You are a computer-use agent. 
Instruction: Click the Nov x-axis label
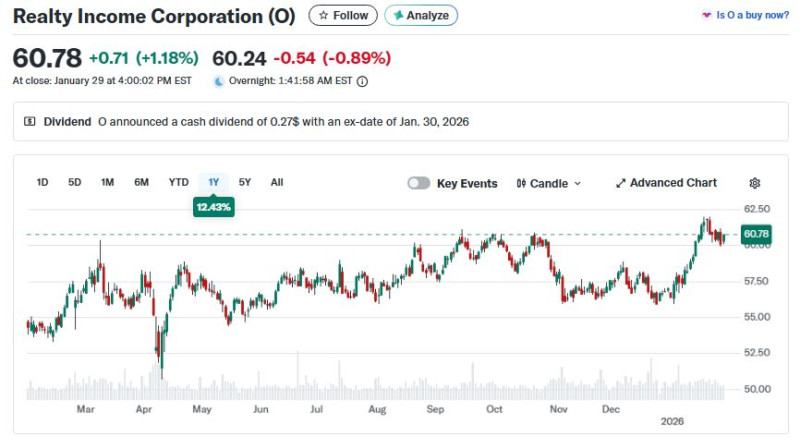558,409
